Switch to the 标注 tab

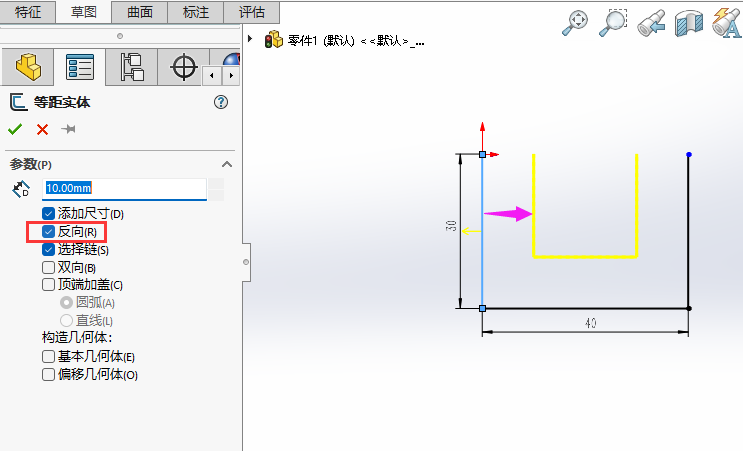pyautogui.click(x=196, y=12)
